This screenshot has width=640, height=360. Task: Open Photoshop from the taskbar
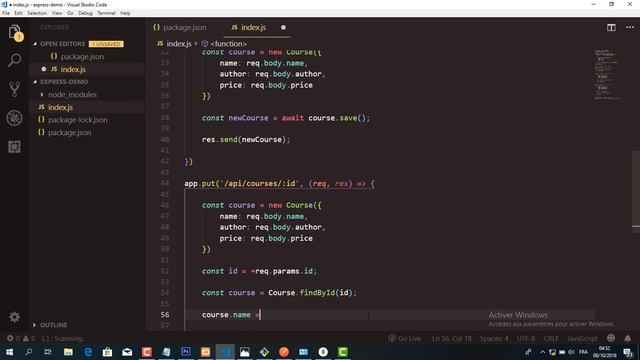point(186,352)
